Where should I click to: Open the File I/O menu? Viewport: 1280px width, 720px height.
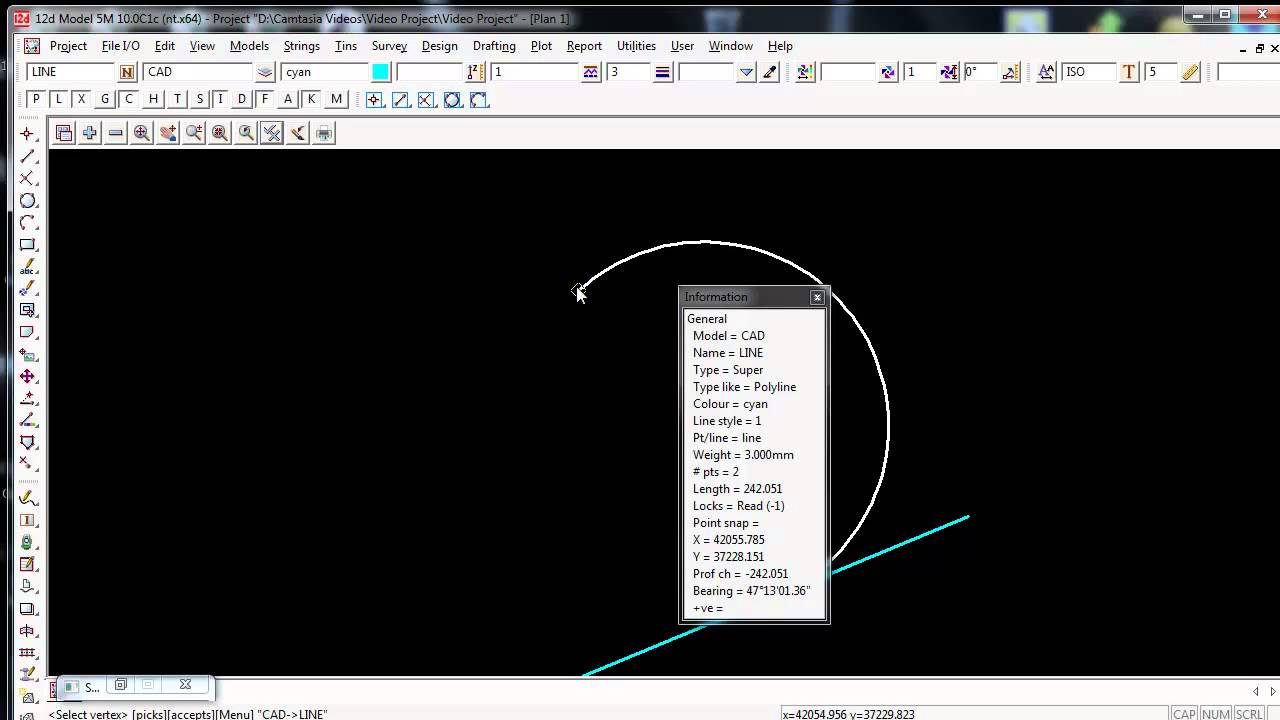[x=121, y=46]
